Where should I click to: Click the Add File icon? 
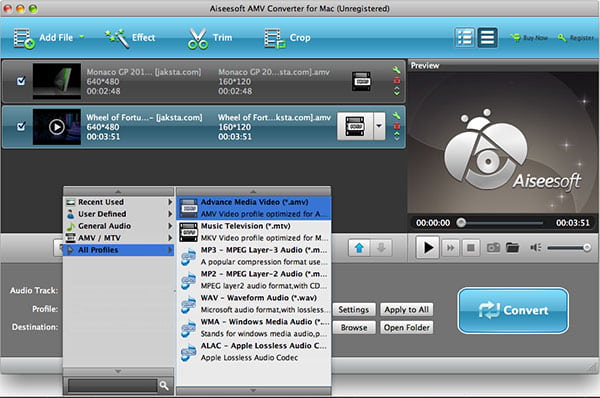(x=24, y=38)
